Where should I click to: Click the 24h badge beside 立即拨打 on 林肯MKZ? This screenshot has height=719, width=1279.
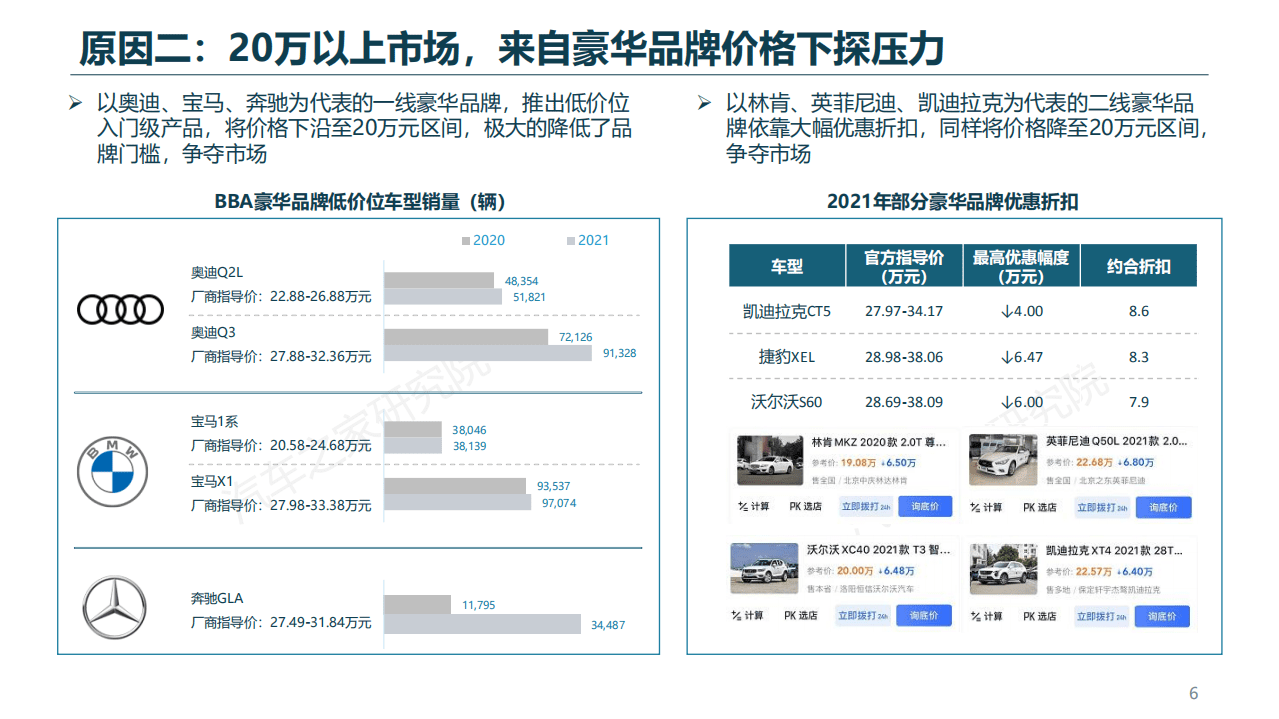[x=885, y=507]
